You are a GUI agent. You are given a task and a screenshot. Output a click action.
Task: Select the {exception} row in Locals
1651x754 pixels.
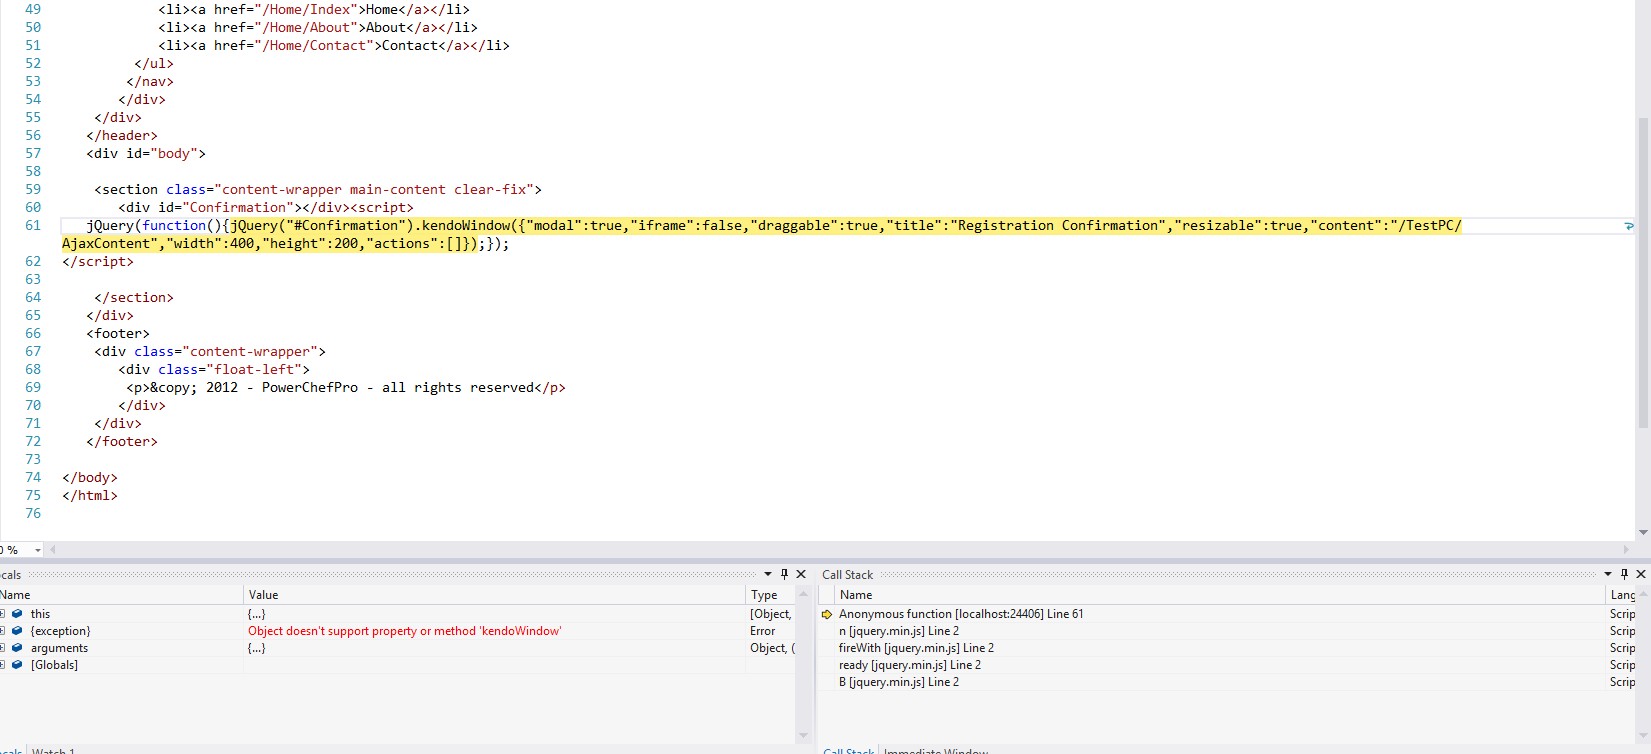(398, 631)
